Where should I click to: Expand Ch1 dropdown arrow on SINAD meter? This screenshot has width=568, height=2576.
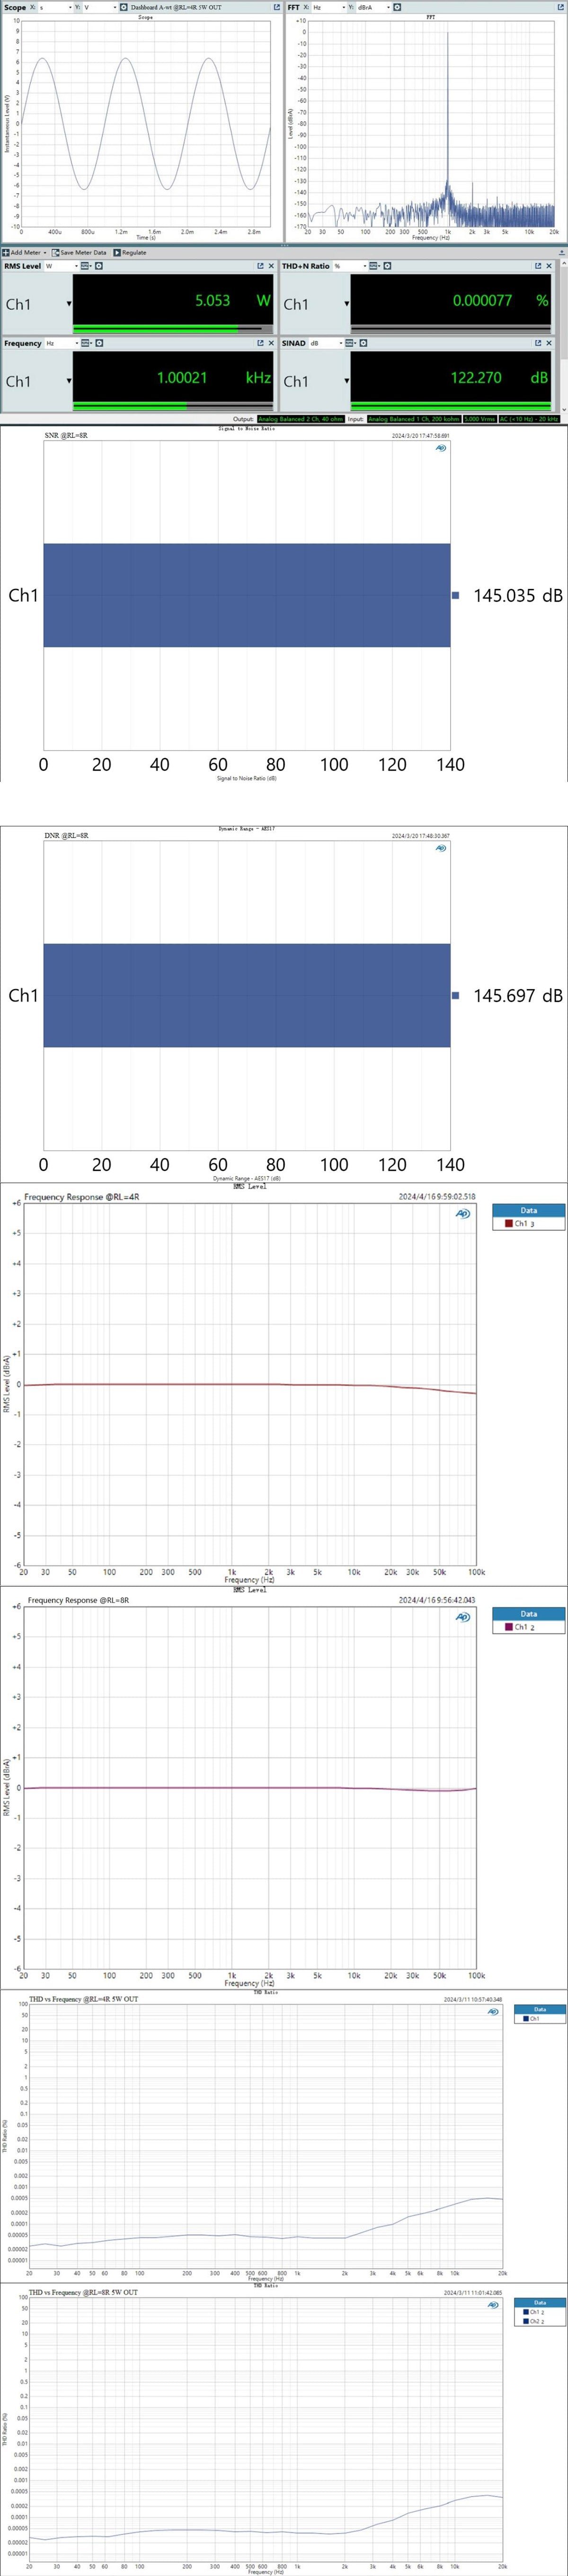pos(346,381)
